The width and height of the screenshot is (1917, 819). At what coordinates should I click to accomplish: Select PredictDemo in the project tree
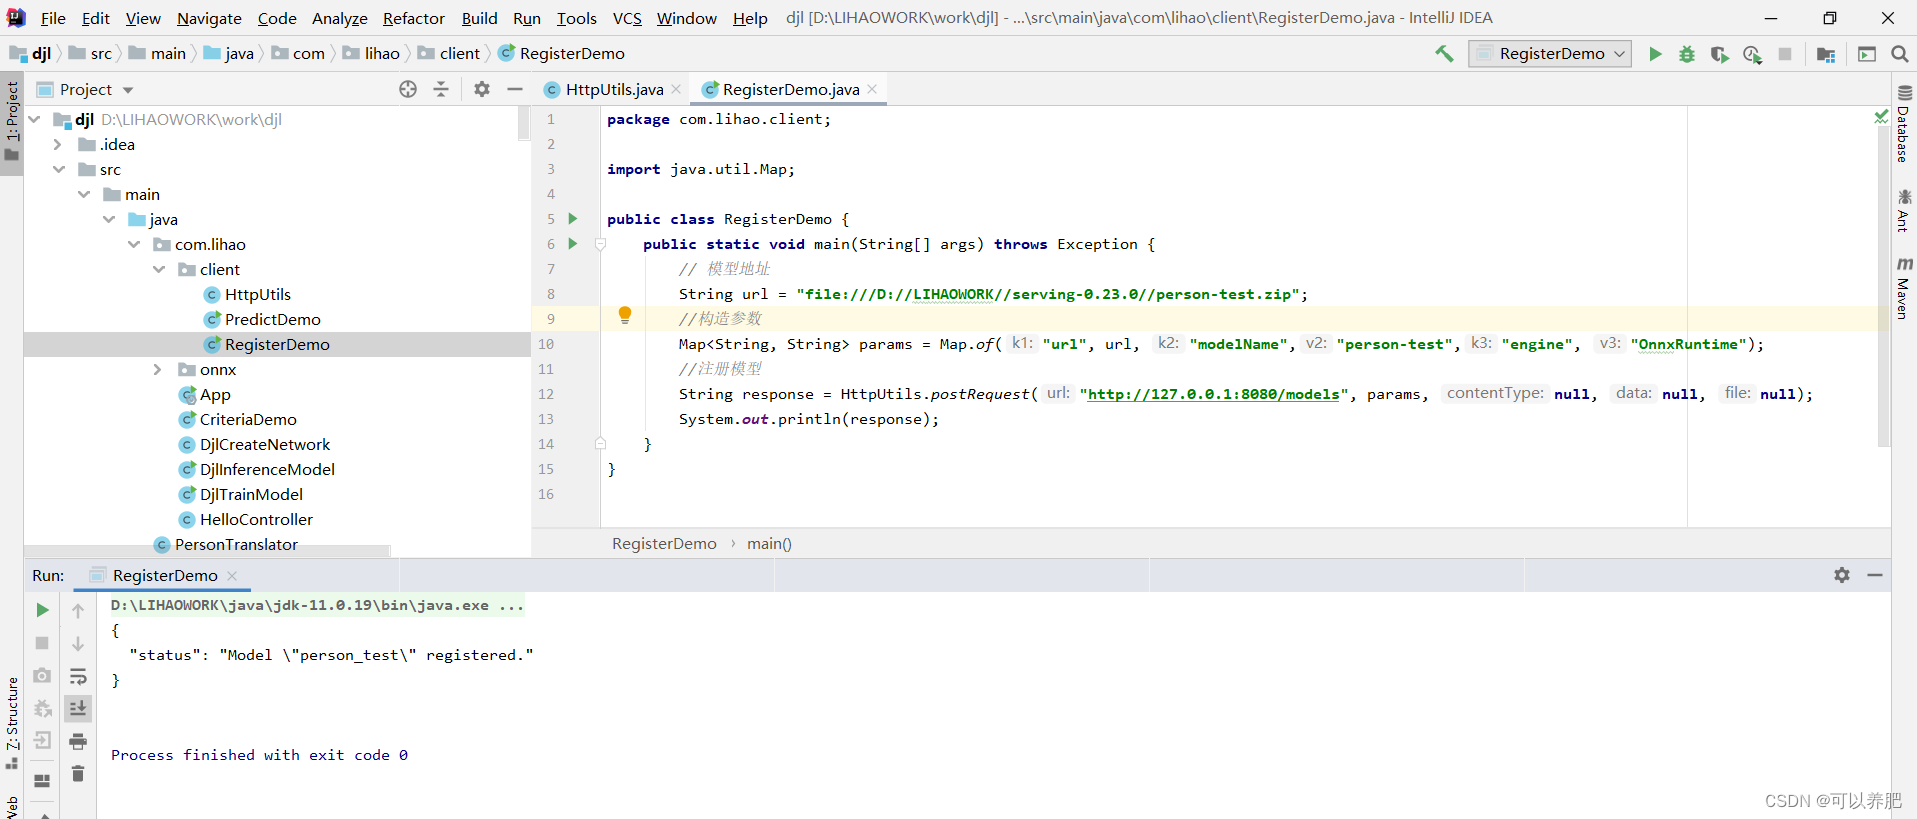[272, 319]
